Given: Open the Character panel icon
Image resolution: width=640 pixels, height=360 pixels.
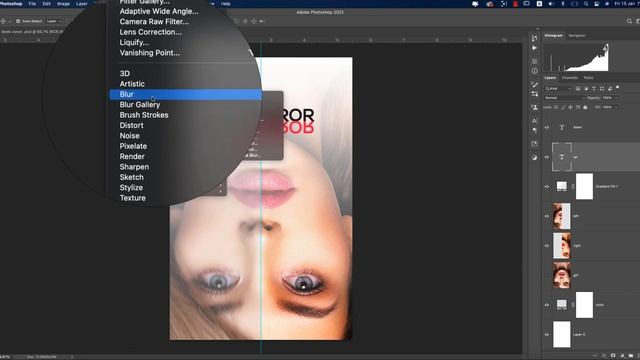Looking at the screenshot, I should [534, 121].
